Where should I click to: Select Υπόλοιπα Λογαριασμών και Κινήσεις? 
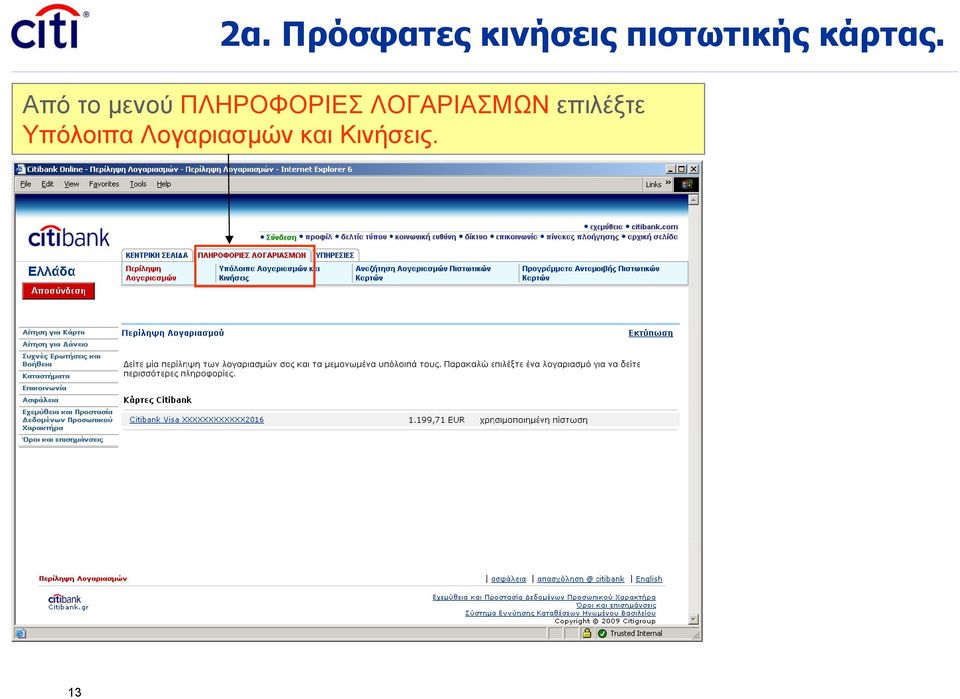pos(269,273)
